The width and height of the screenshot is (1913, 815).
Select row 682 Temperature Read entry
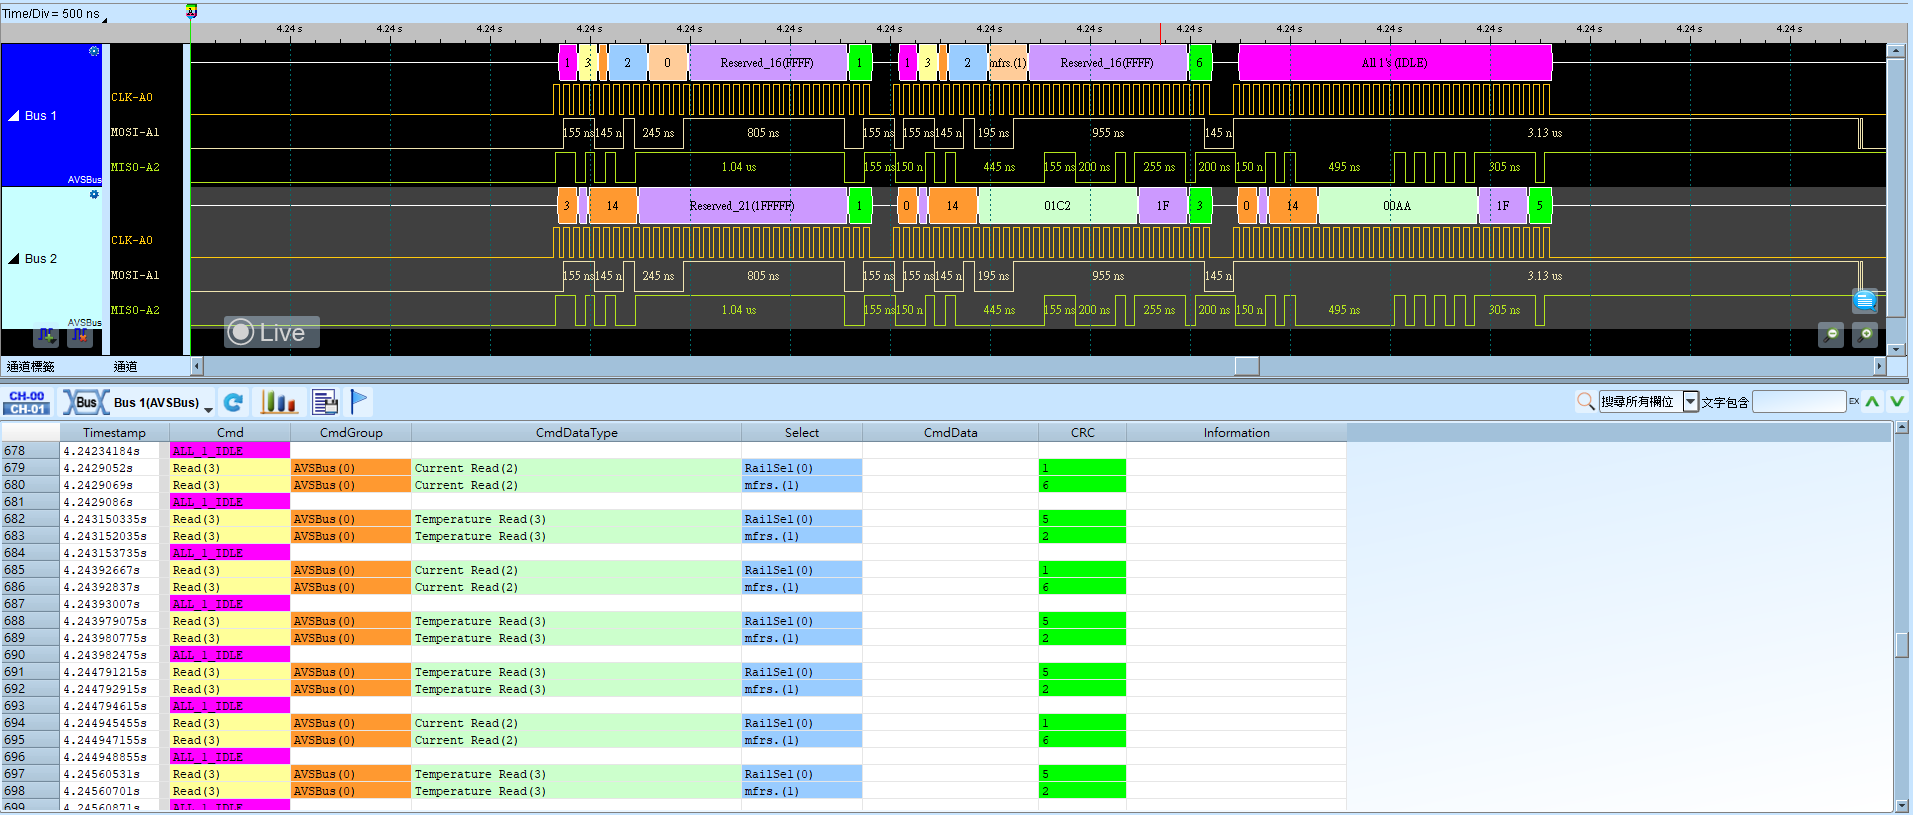(x=674, y=519)
